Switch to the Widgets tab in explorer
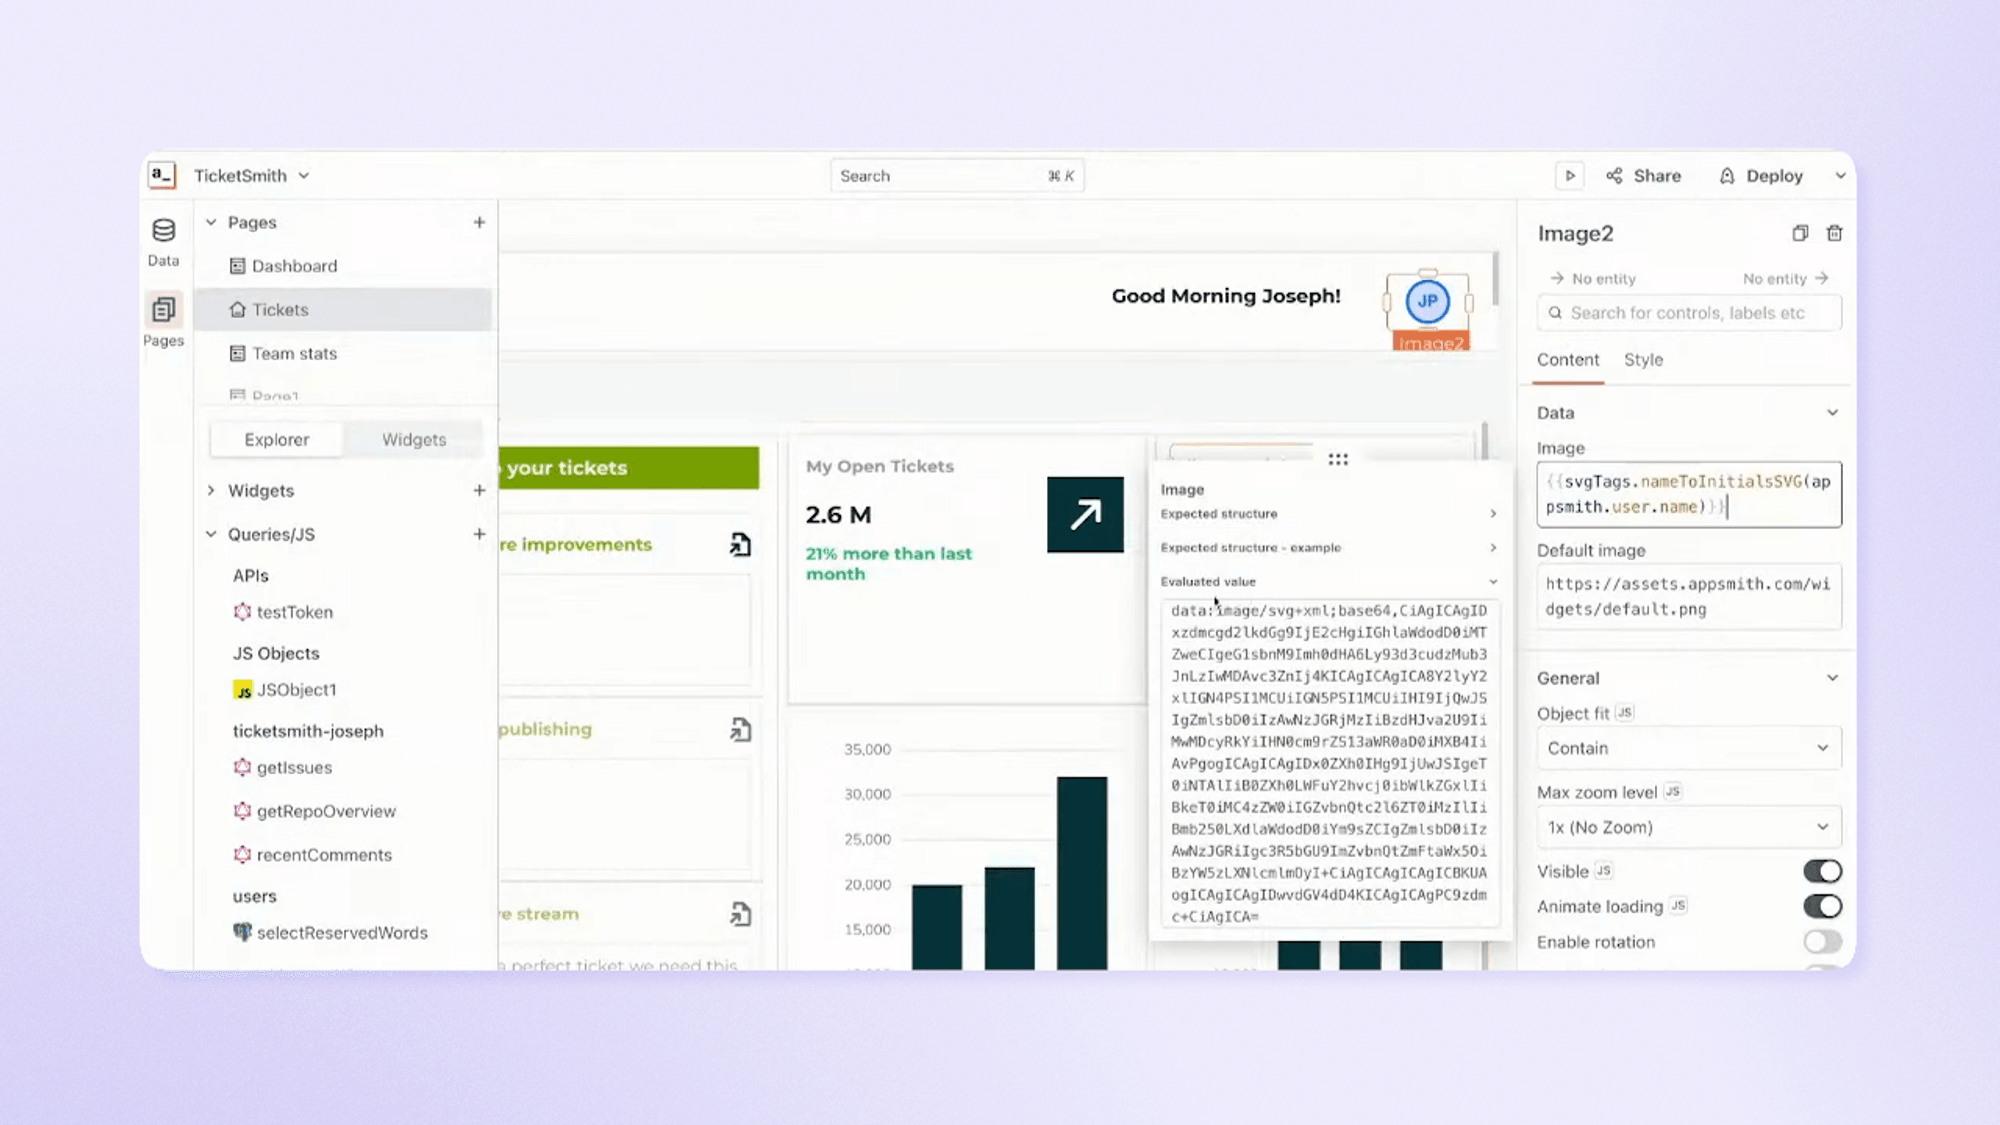The width and height of the screenshot is (2000, 1125). coord(414,440)
